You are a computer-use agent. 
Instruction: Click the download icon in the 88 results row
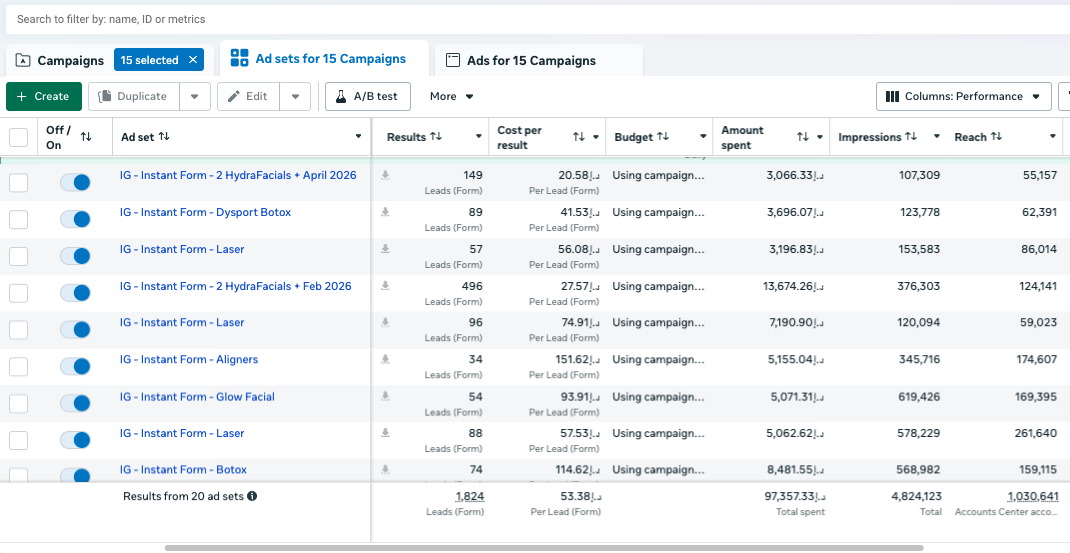tap(386, 433)
